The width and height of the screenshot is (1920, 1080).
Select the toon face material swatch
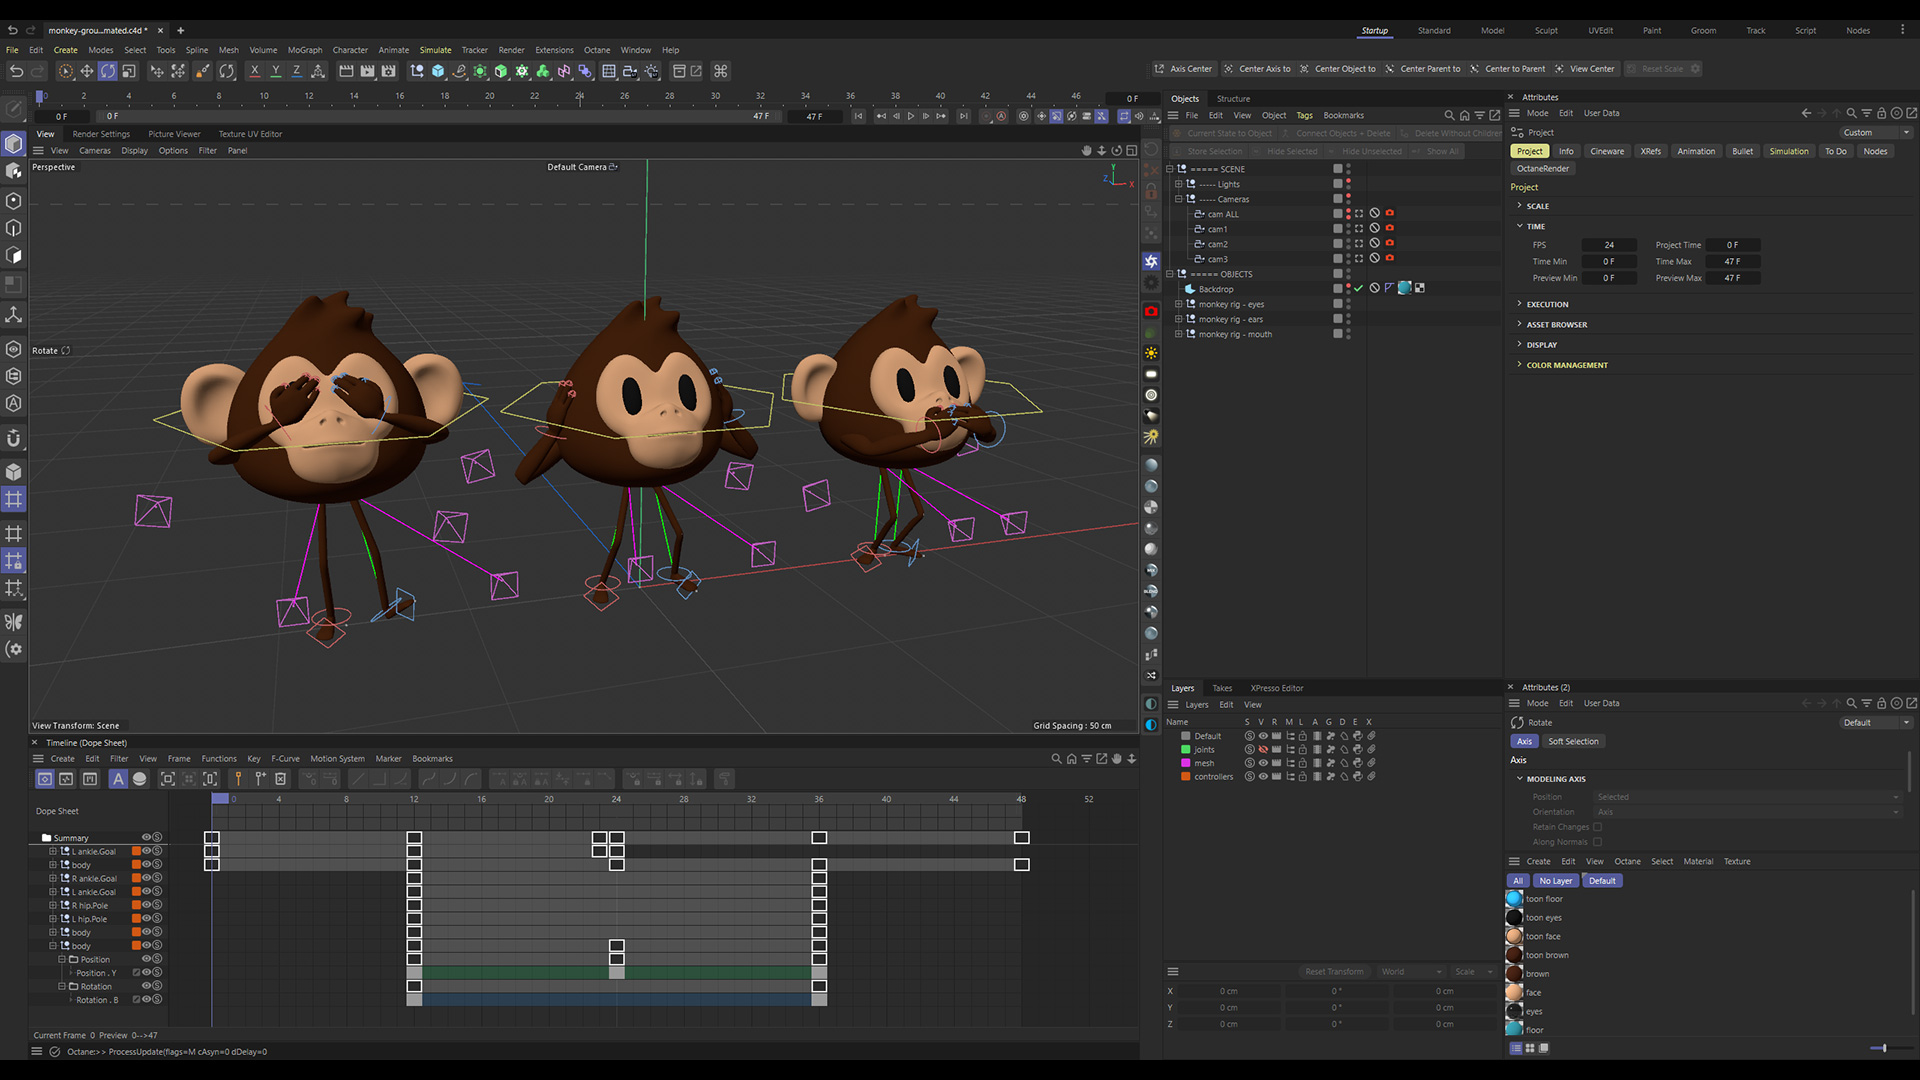(x=1514, y=936)
